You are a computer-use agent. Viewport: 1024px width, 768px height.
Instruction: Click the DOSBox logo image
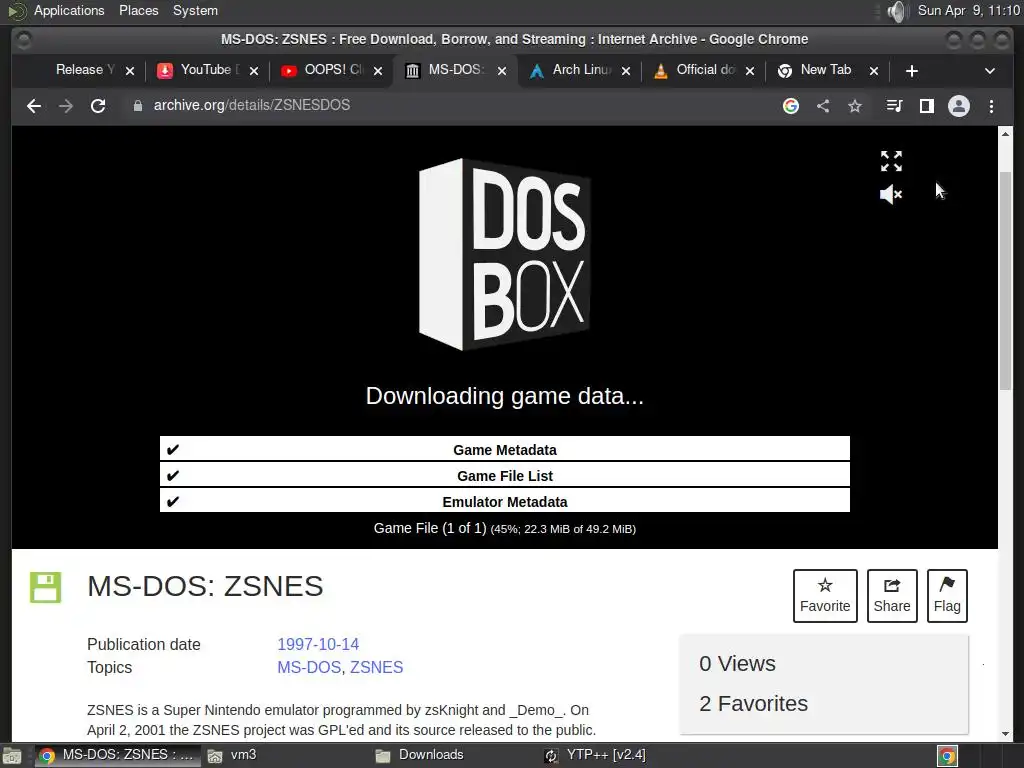[504, 255]
